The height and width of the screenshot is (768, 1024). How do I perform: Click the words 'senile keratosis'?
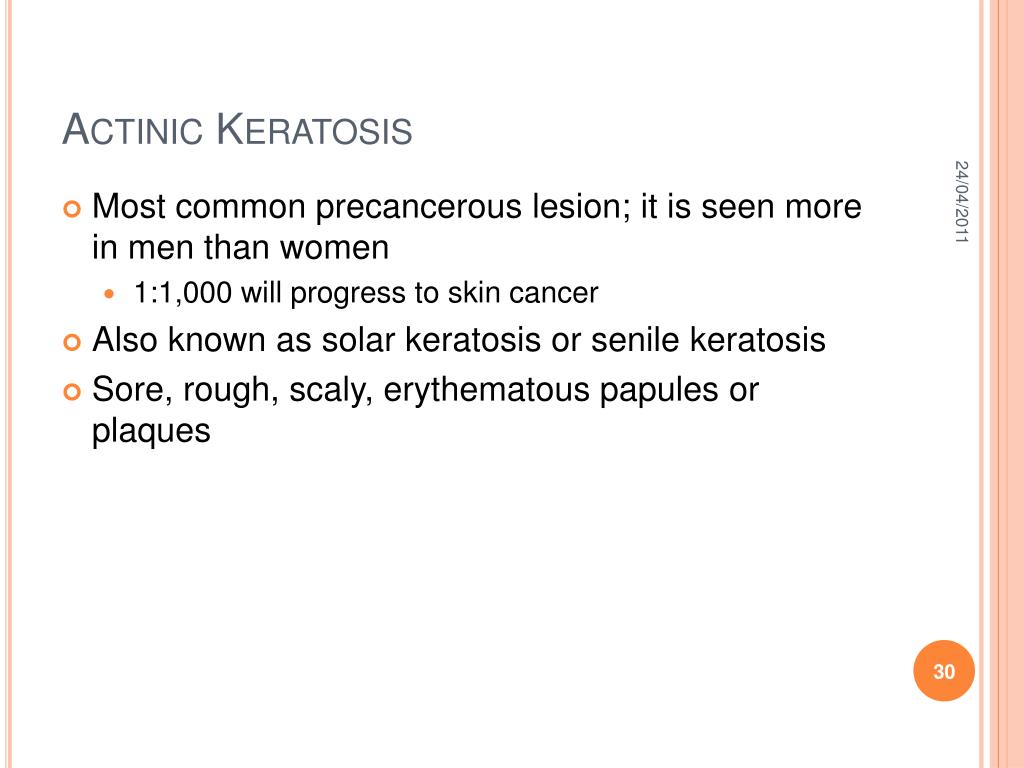coord(708,340)
